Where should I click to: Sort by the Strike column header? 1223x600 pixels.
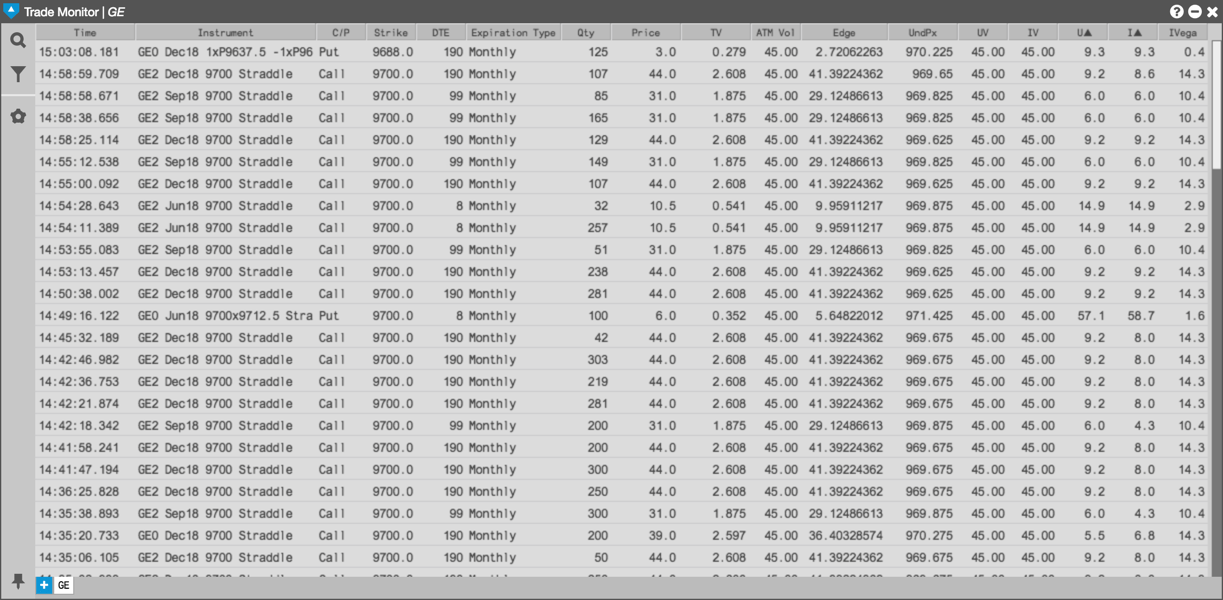(x=391, y=33)
